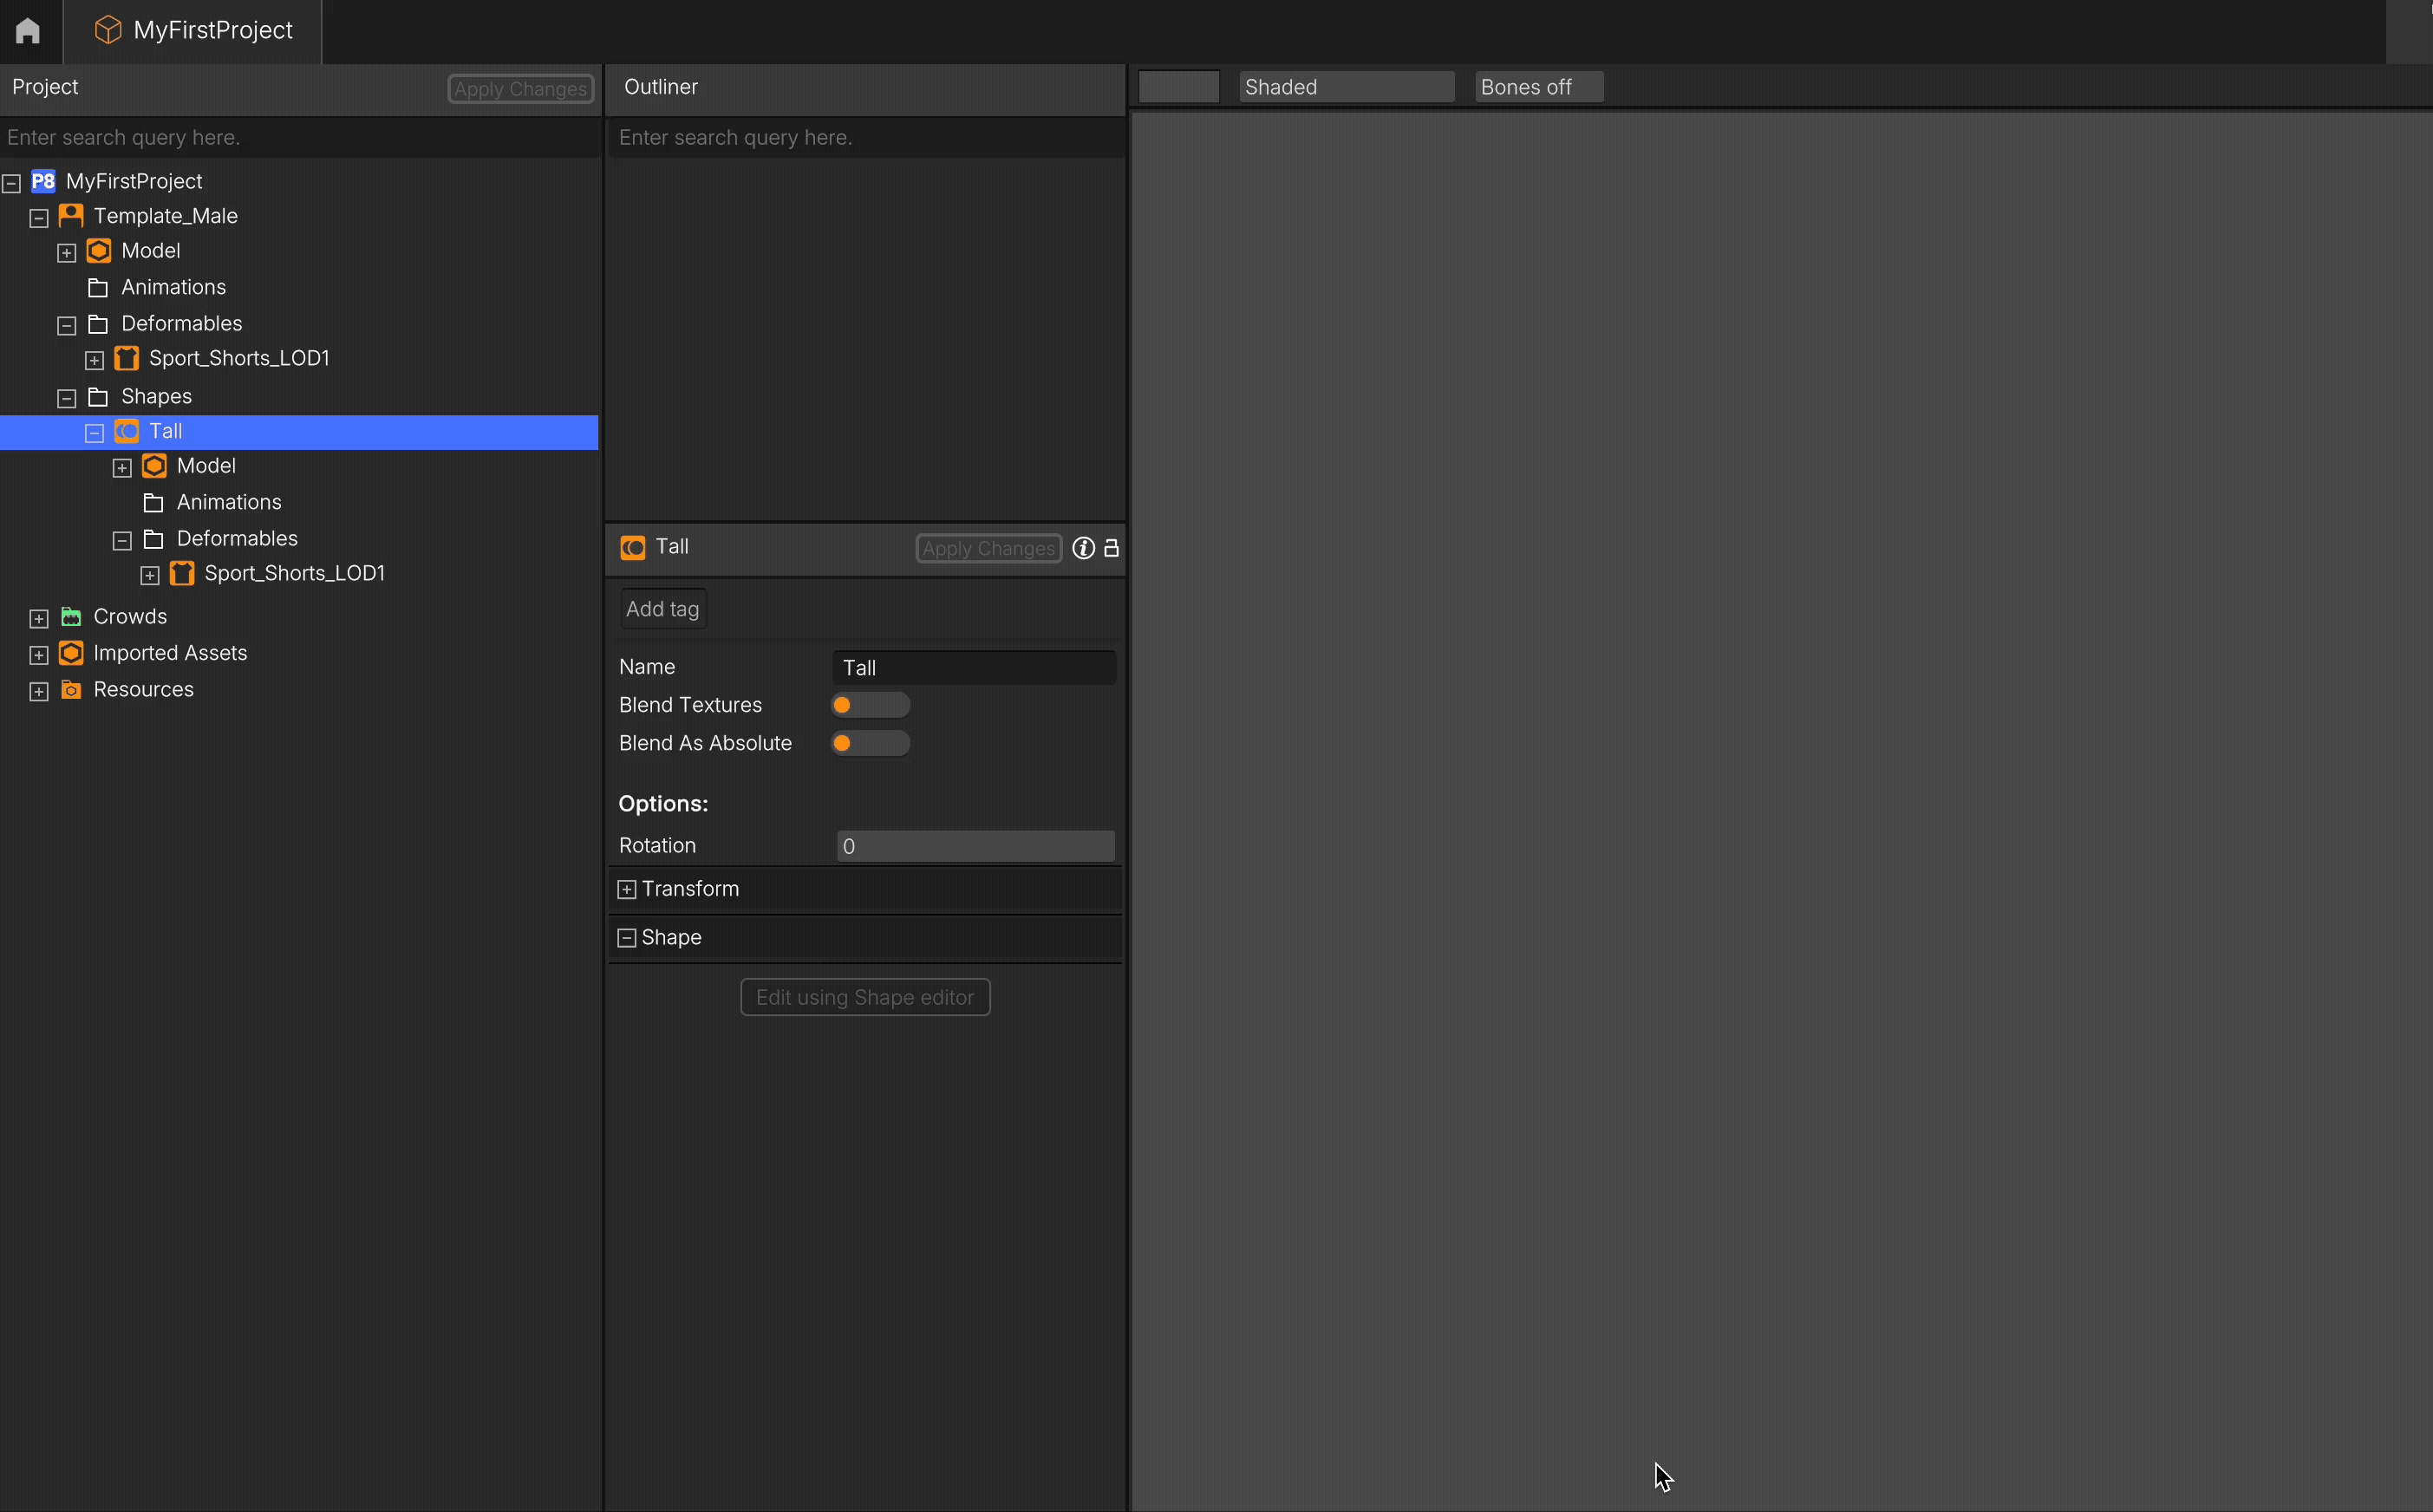Viewport: 2433px width, 1512px height.
Task: Click the Crowds green icon
Action: (x=71, y=617)
